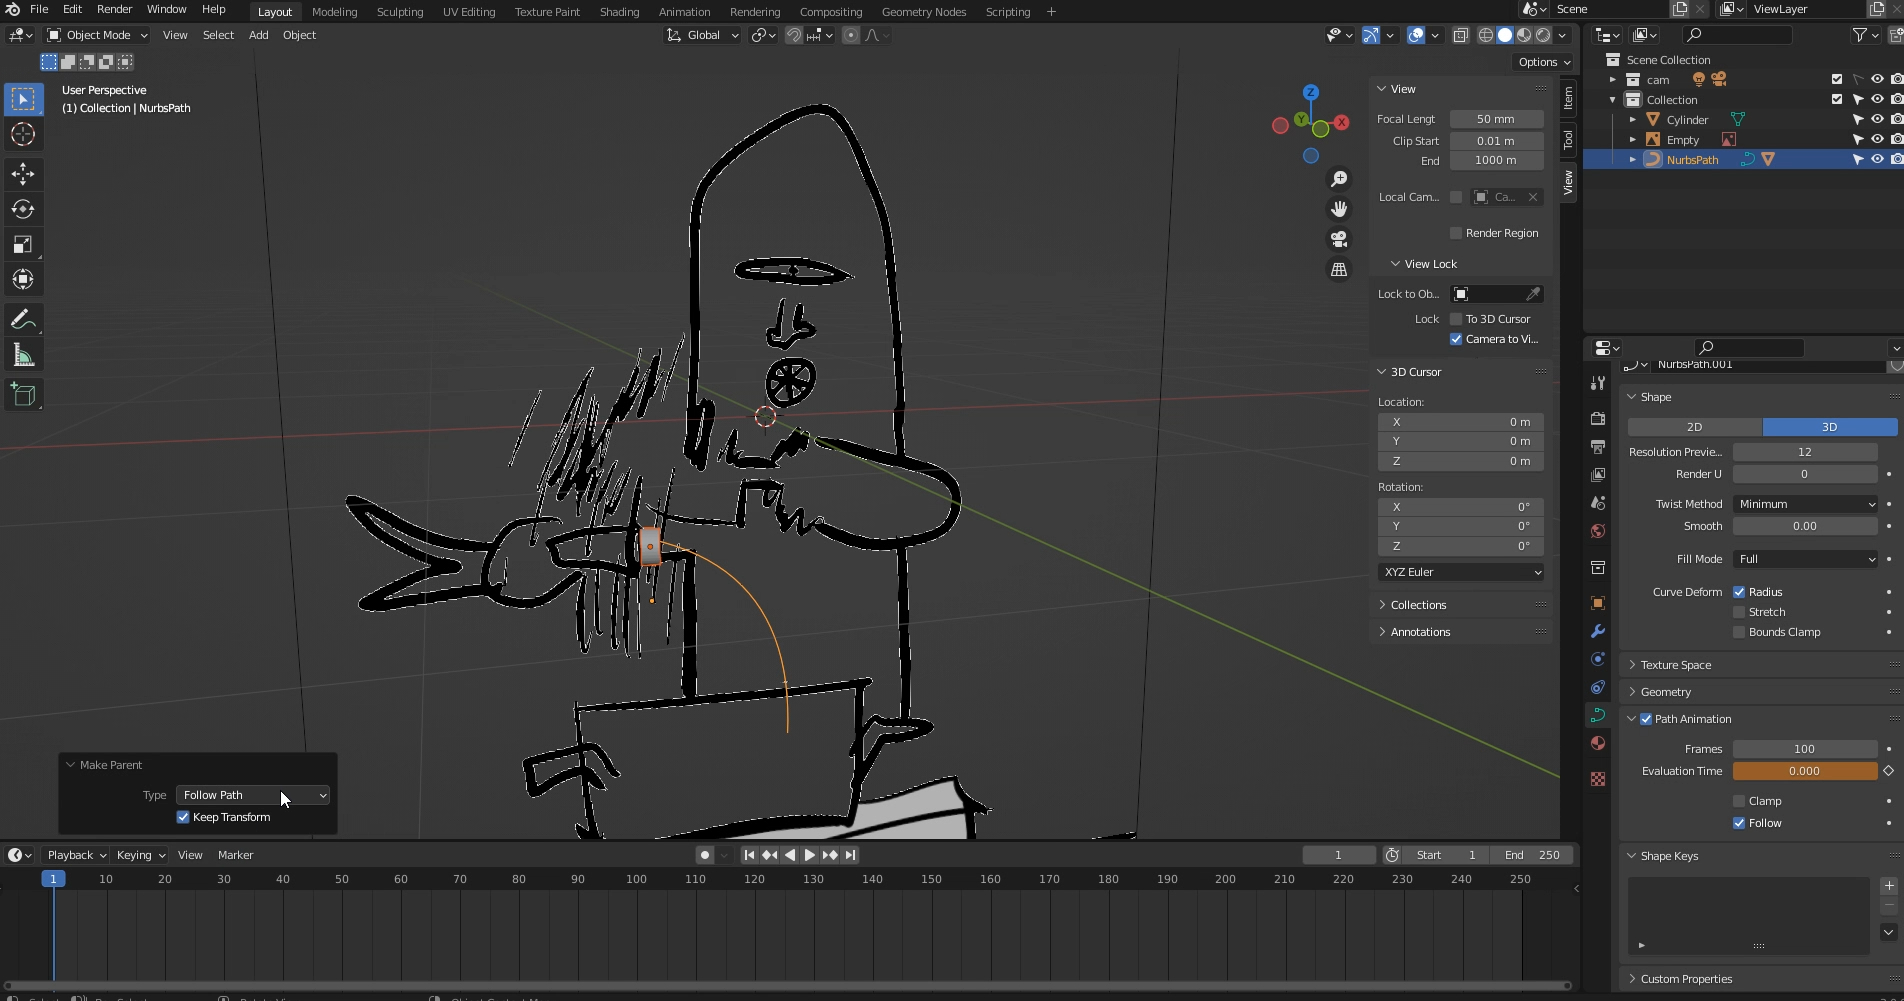
Task: Switch to the Sculpting workspace tab
Action: (x=400, y=12)
